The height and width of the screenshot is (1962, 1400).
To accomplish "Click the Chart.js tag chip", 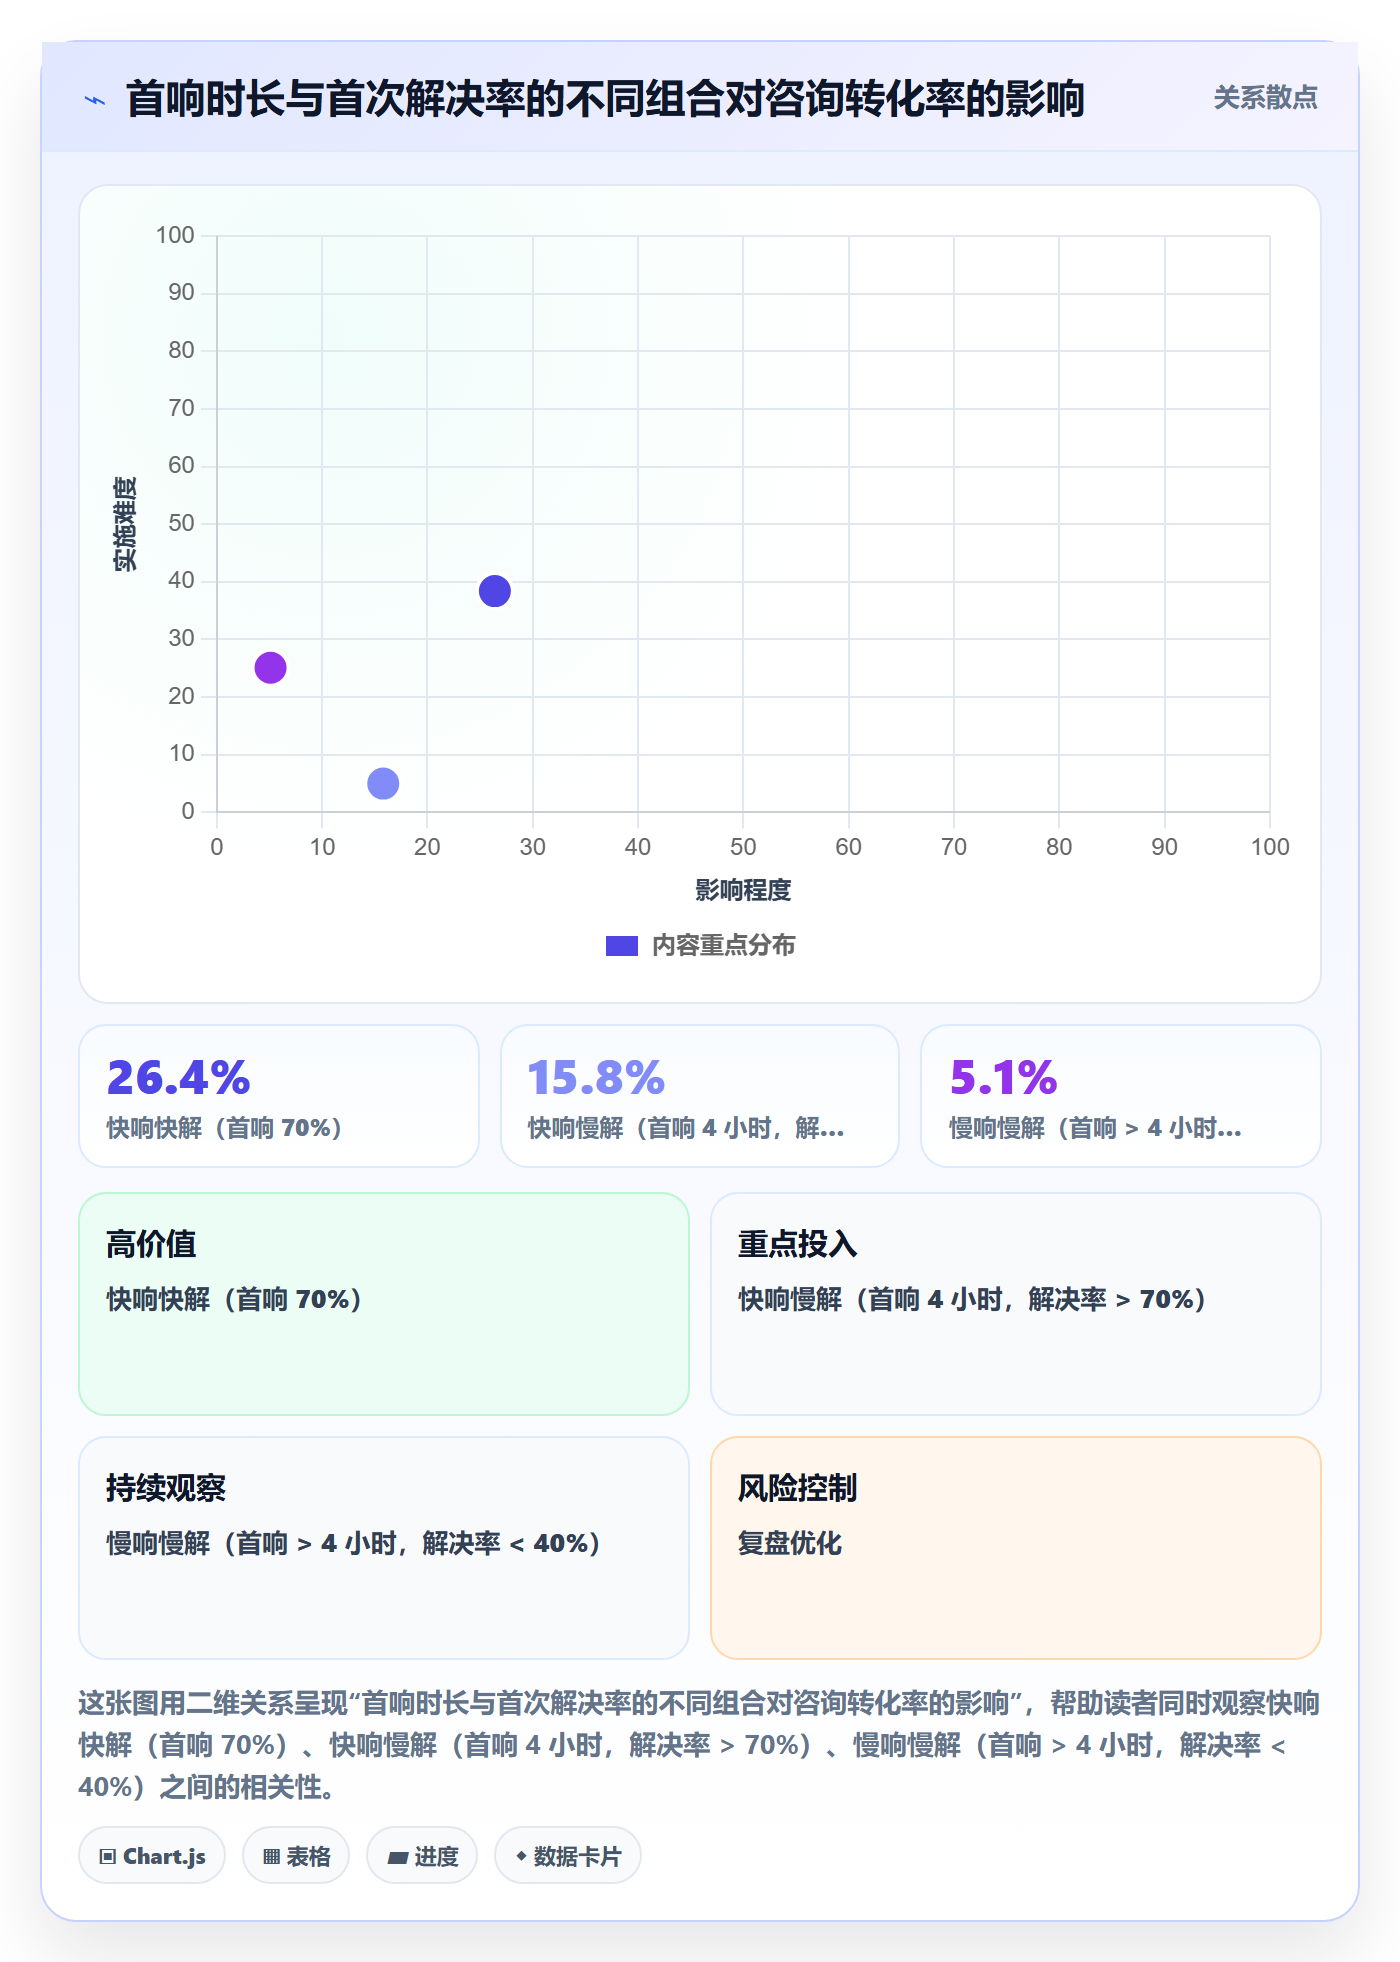I will (x=152, y=1856).
